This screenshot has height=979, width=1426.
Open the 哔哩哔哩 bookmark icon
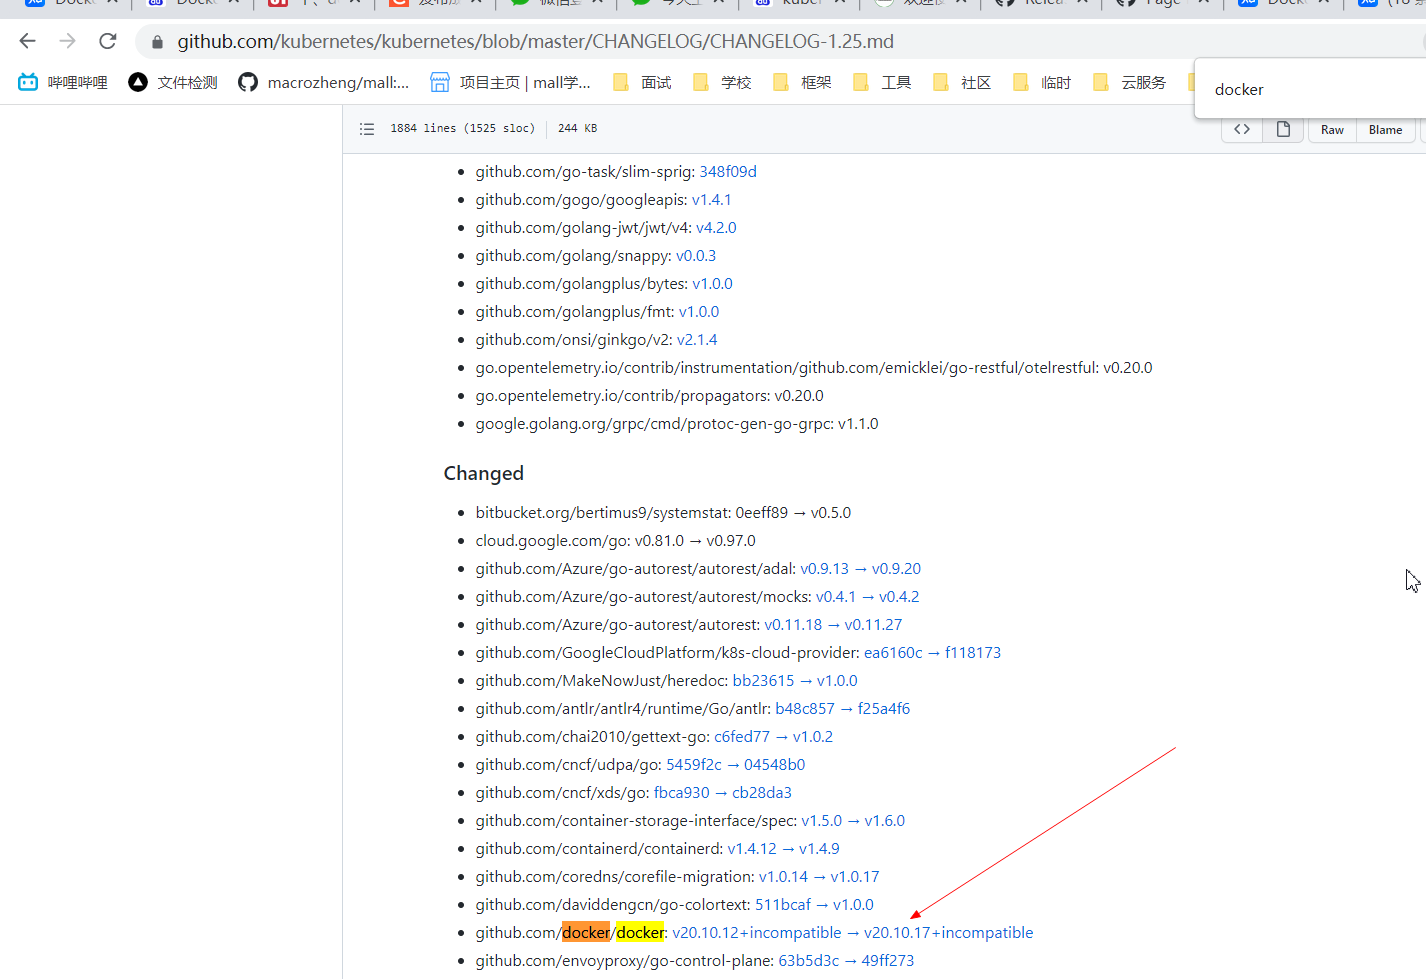pyautogui.click(x=27, y=82)
